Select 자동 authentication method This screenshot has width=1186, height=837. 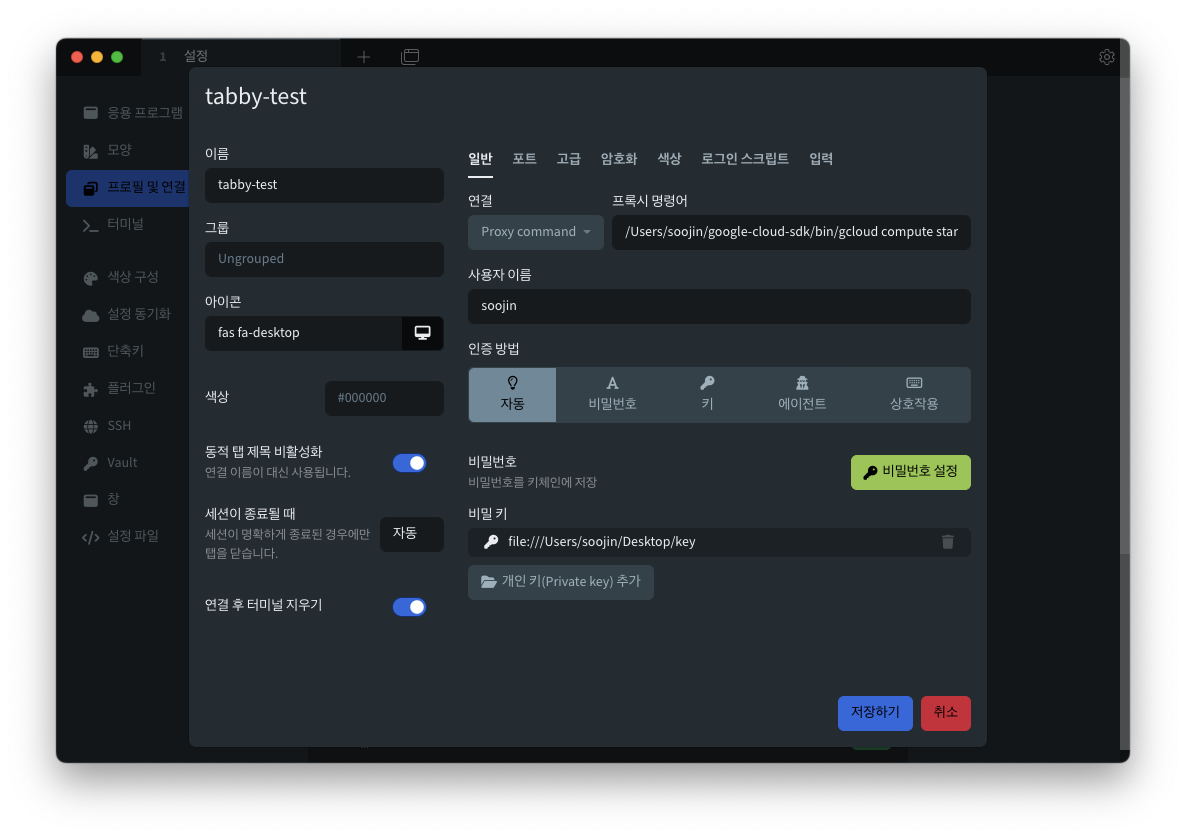coord(512,395)
